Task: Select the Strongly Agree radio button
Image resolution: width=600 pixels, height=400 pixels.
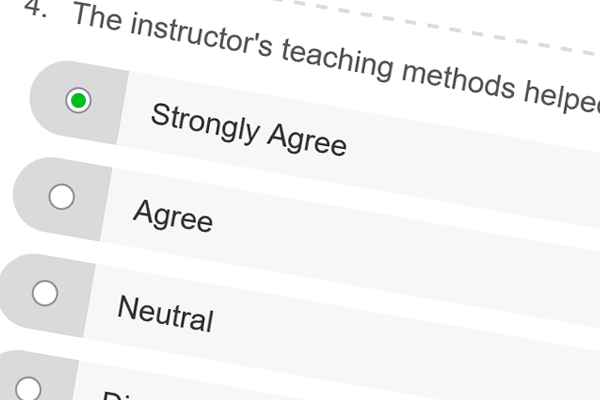Action: (x=78, y=100)
